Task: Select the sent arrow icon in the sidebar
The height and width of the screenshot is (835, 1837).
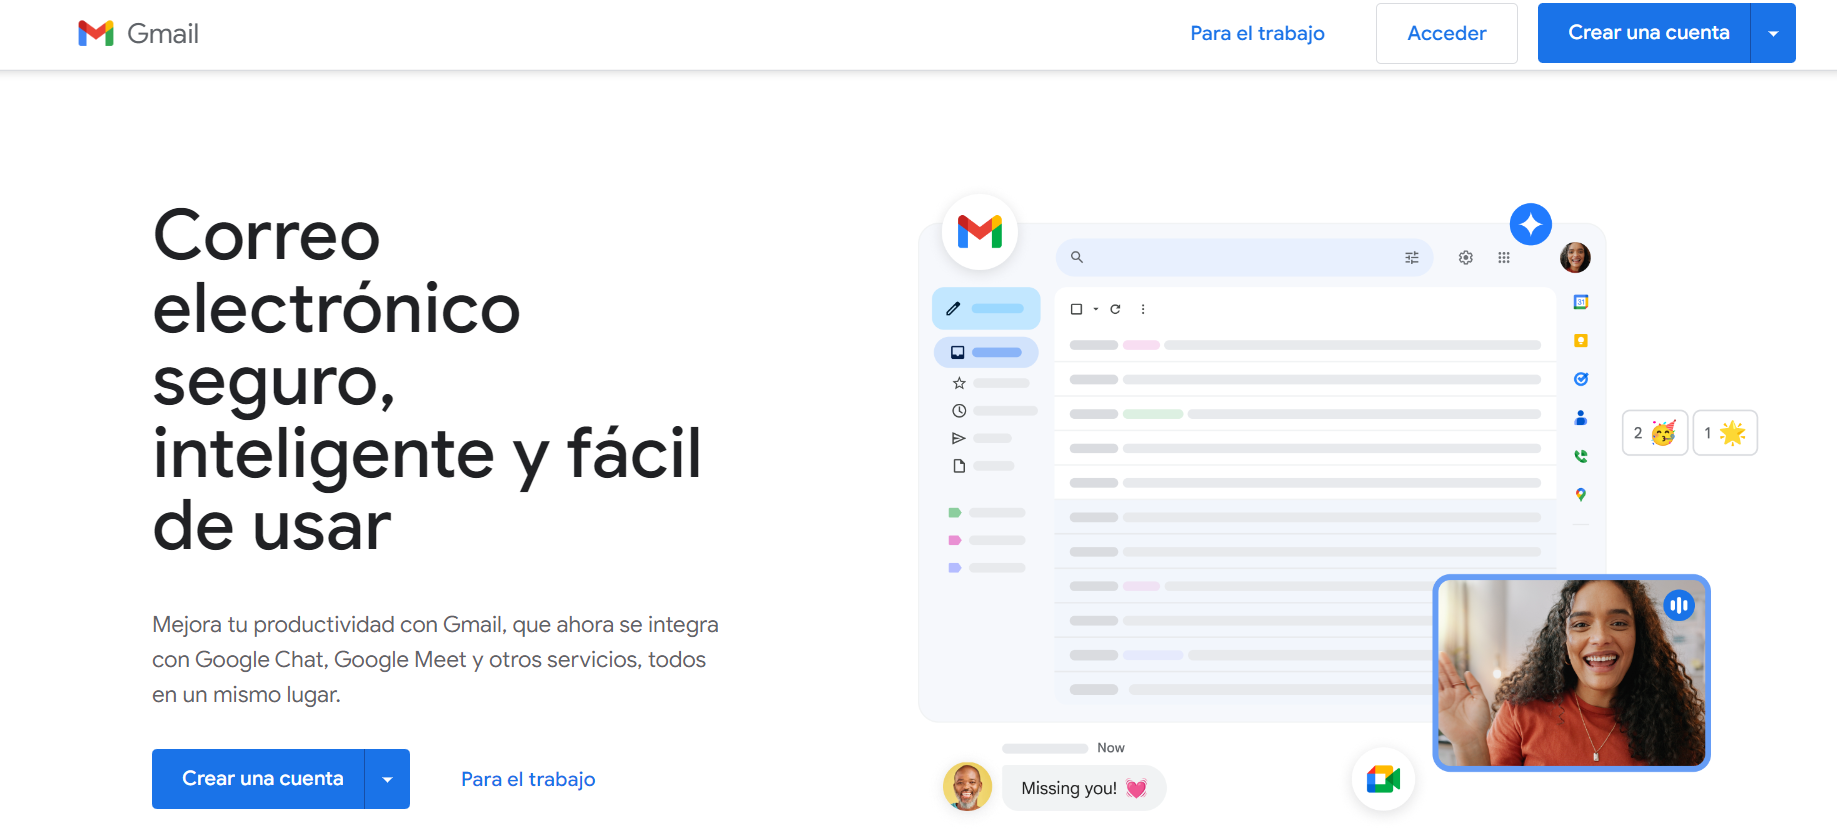Action: [x=959, y=438]
